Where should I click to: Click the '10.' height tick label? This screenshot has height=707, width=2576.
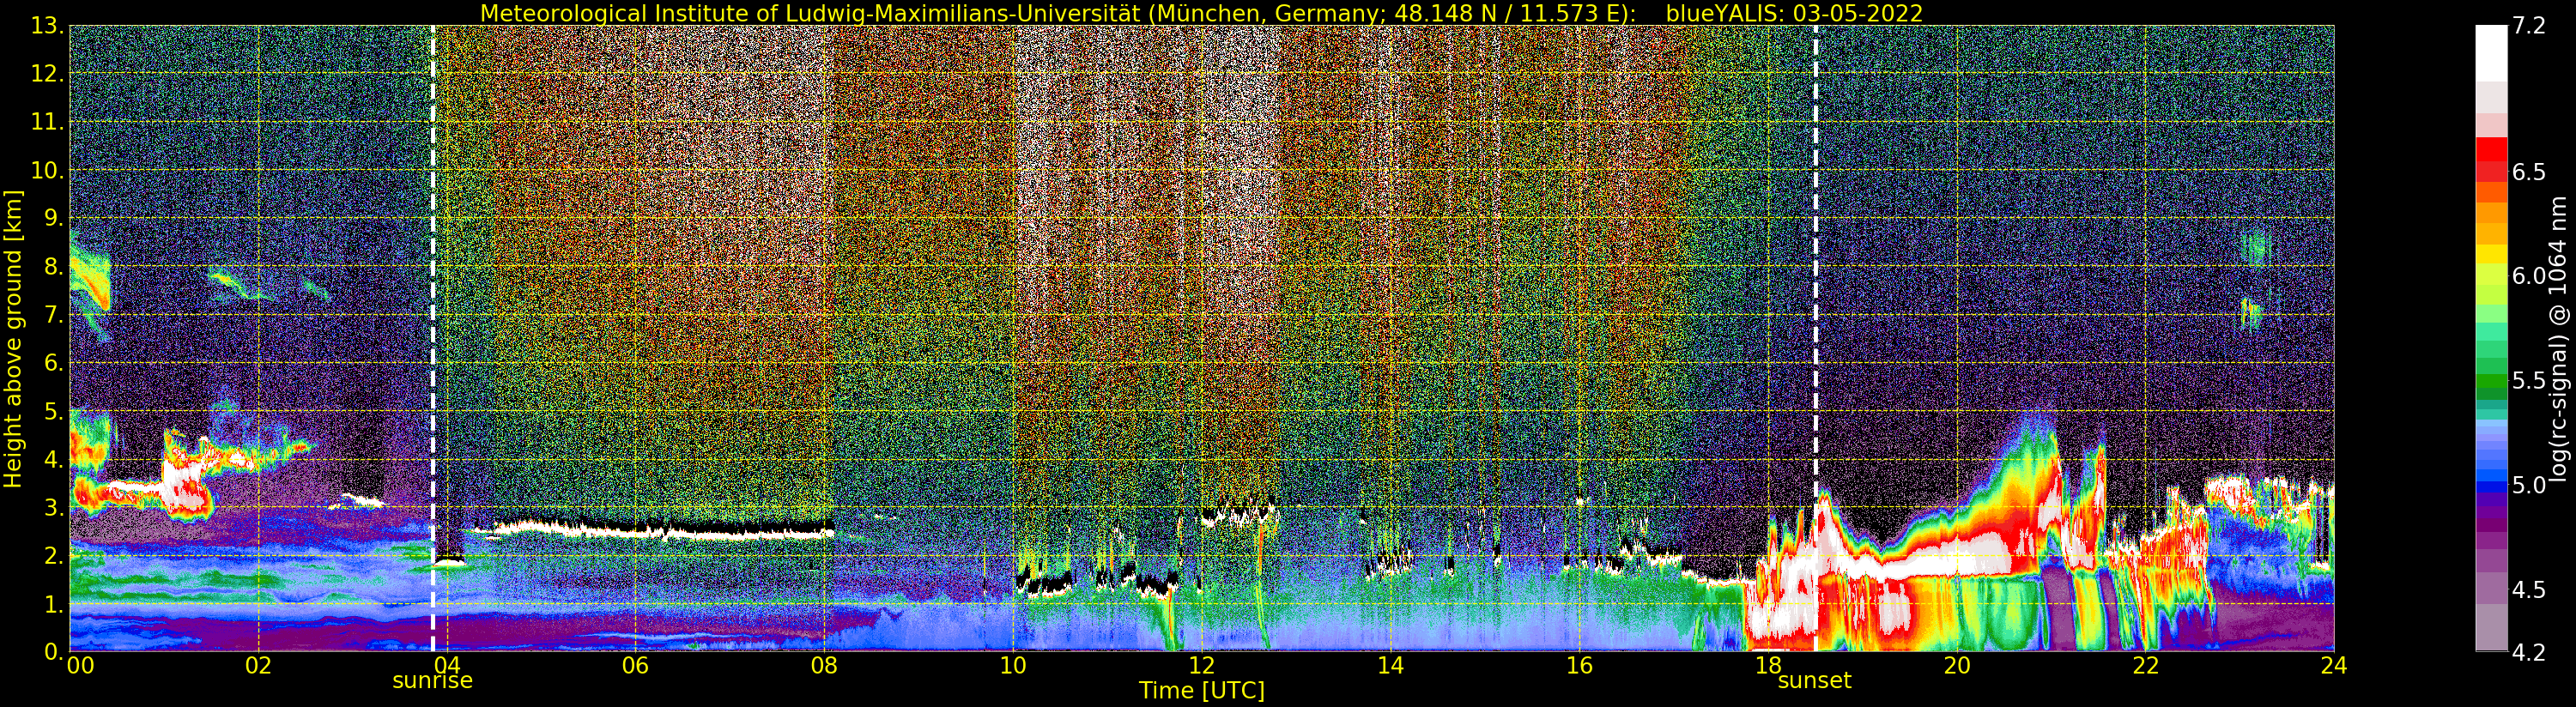point(47,171)
